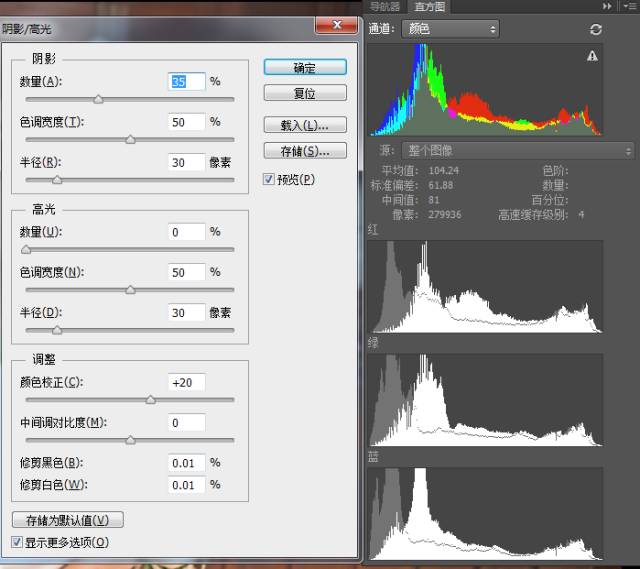Click the highlights 数量 input field
This screenshot has width=640, height=569.
186,232
